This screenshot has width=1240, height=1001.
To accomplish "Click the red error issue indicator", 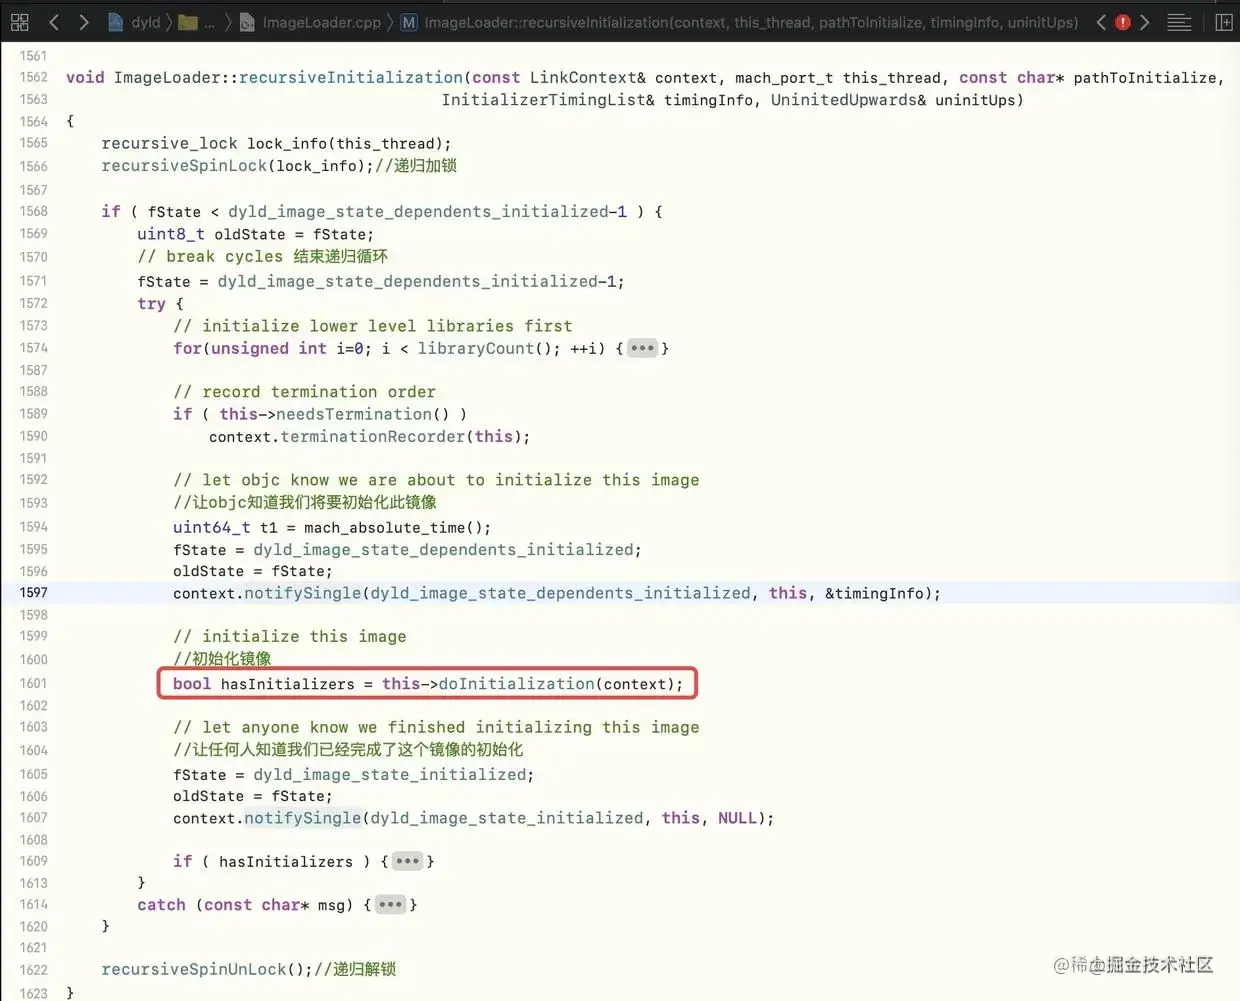I will tap(1123, 22).
